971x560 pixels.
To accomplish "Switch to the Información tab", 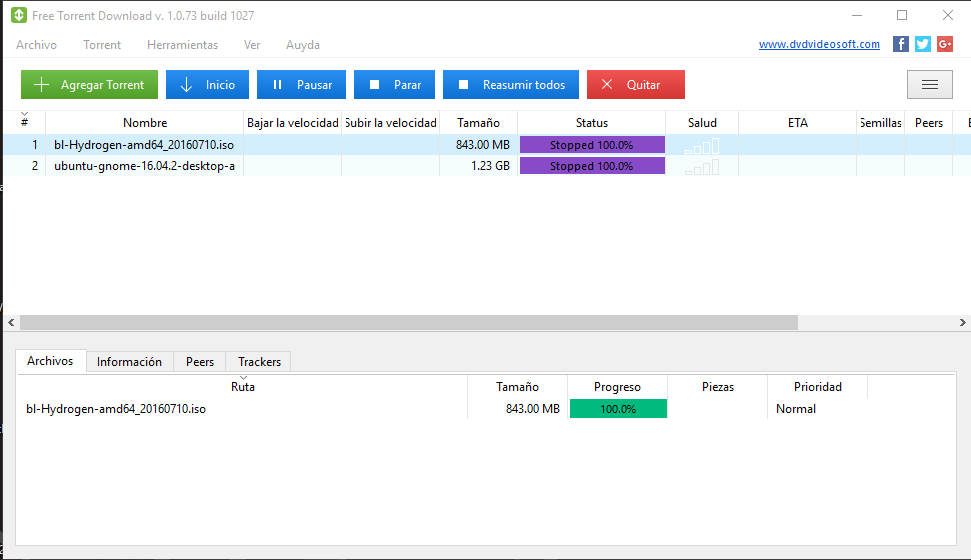I will pos(129,362).
